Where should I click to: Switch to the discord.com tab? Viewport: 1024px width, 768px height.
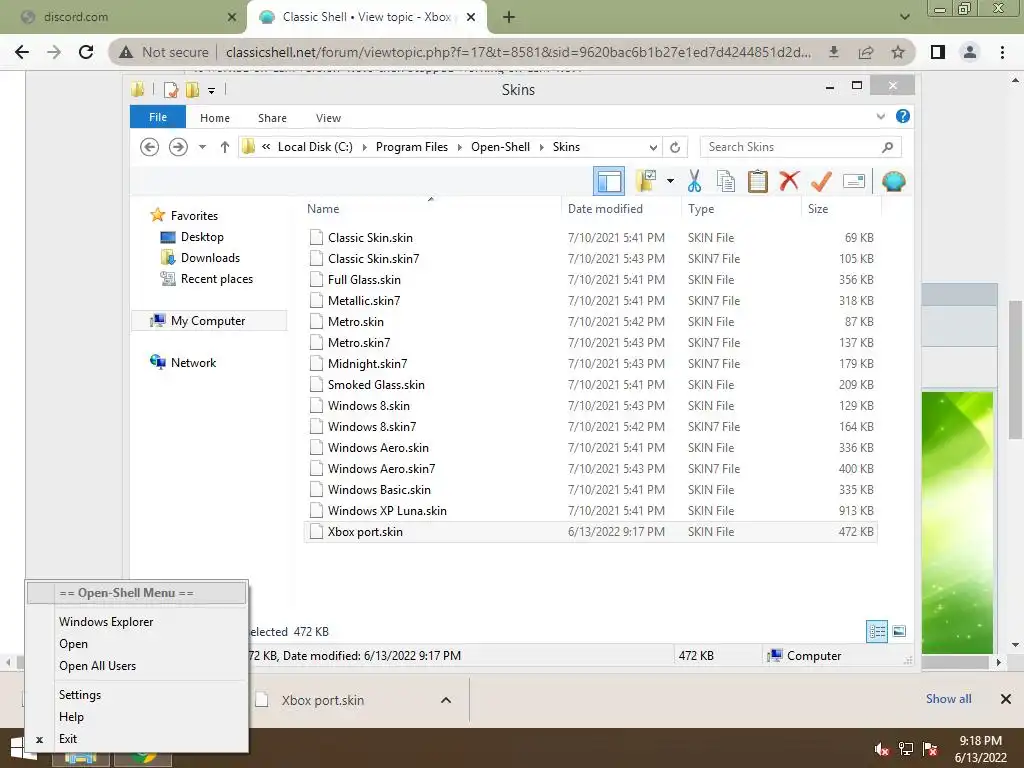pyautogui.click(x=124, y=17)
